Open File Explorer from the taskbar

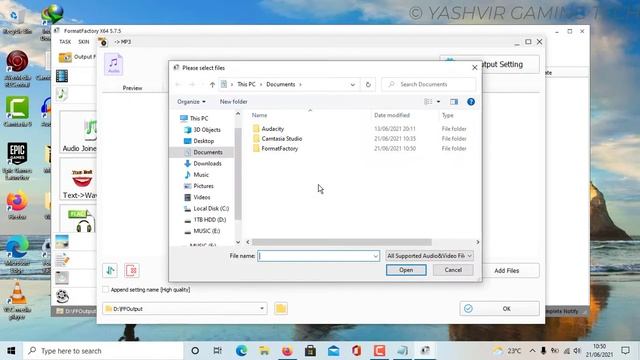click(x=264, y=351)
